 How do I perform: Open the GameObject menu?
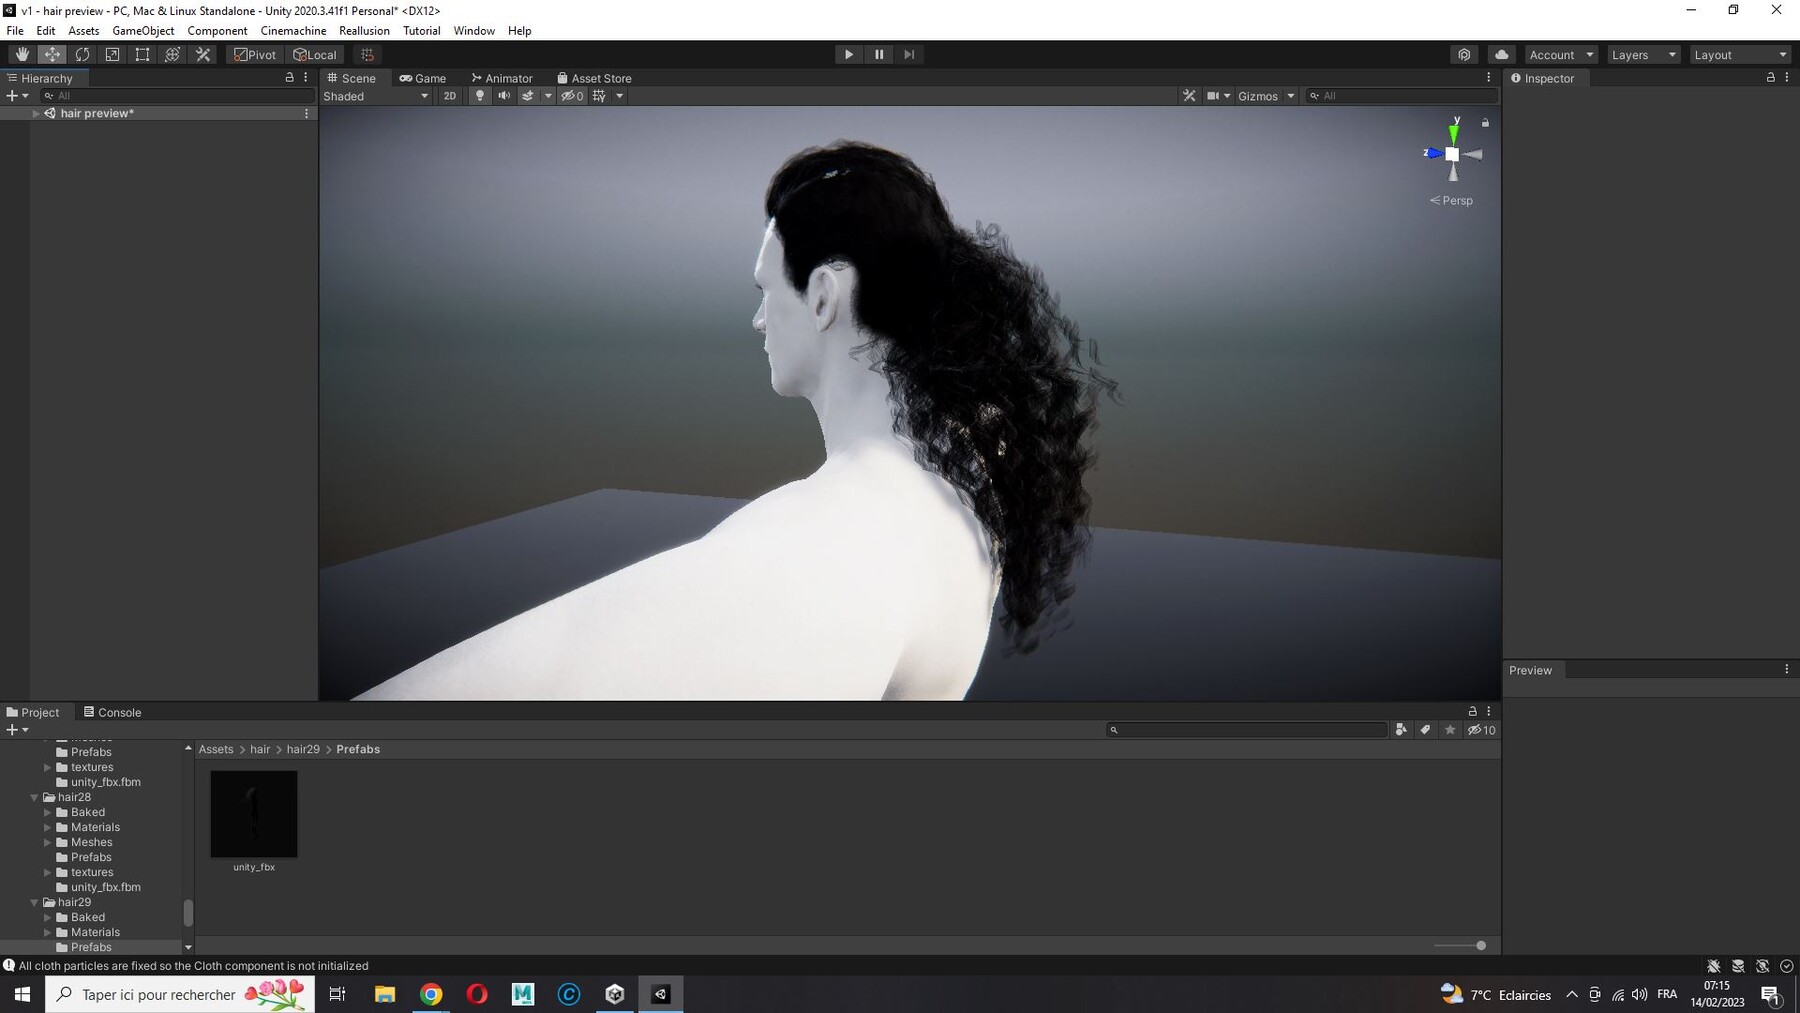143,31
